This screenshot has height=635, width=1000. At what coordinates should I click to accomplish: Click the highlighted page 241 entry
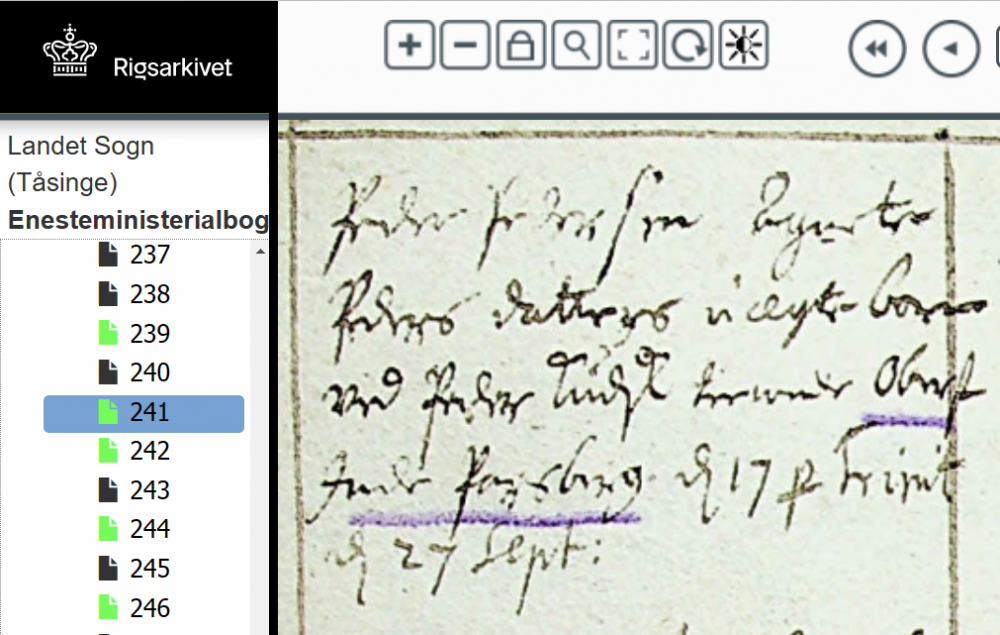tap(143, 414)
